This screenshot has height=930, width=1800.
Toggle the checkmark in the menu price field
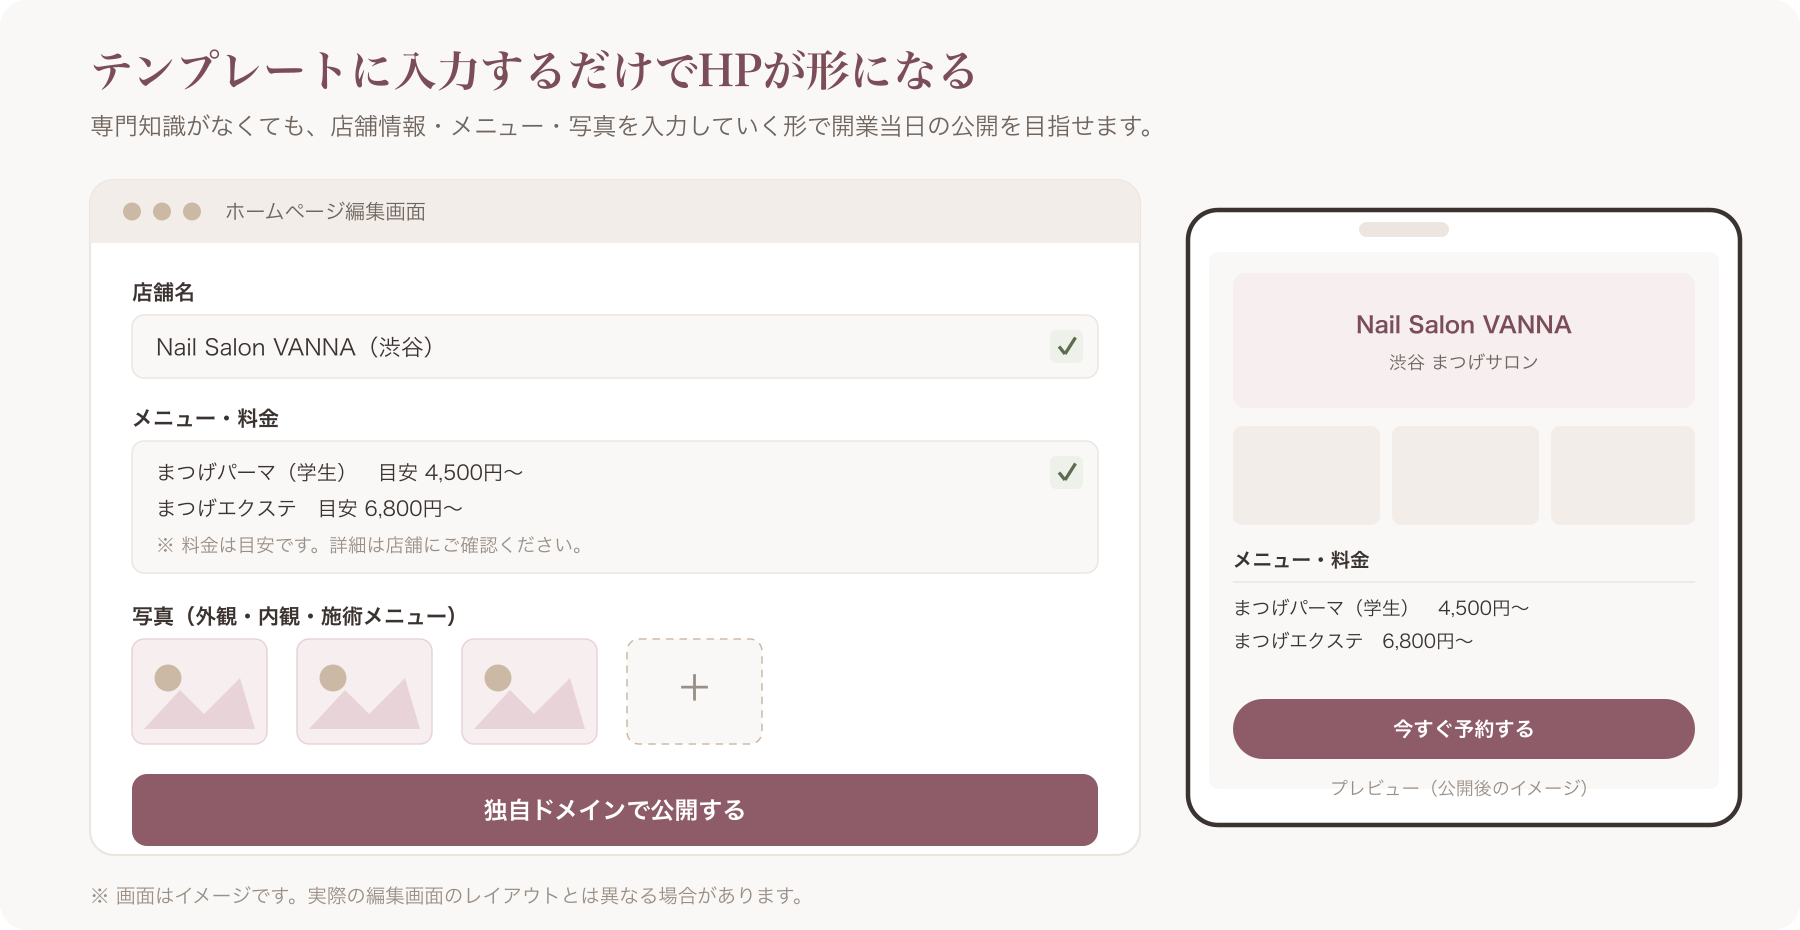[1067, 472]
